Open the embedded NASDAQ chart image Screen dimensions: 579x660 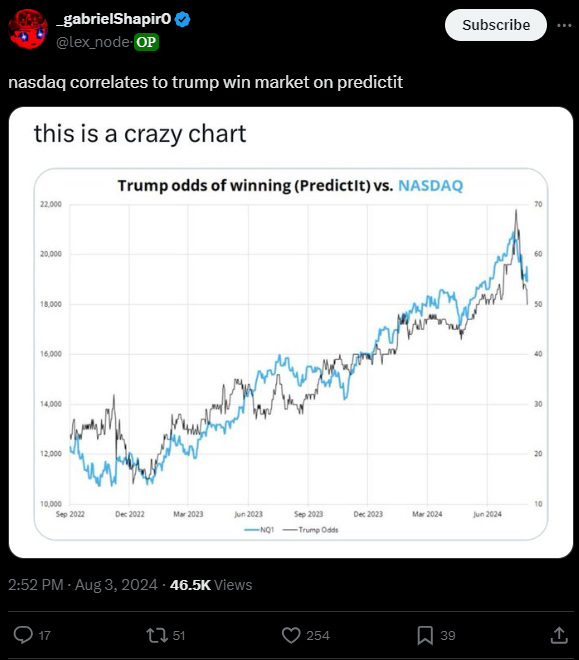tap(291, 333)
